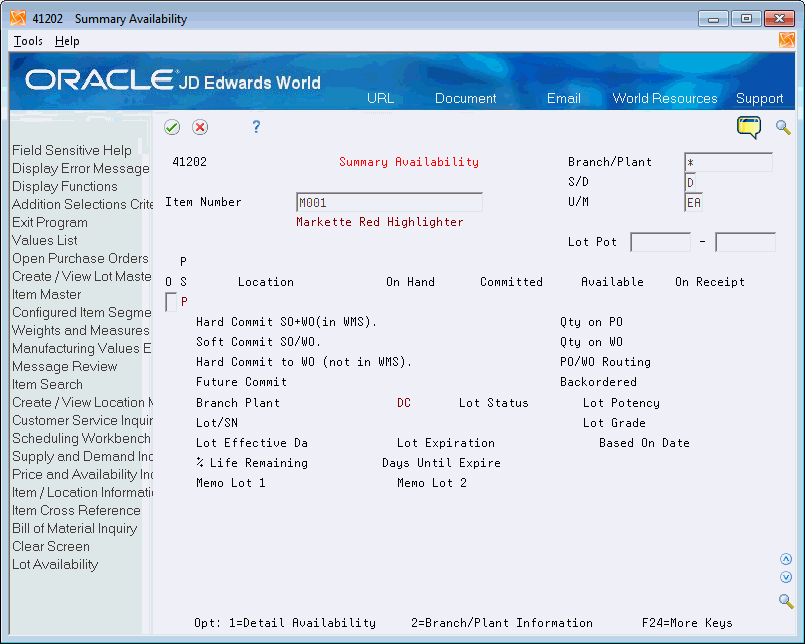
Task: Open the Tools menu
Action: point(28,41)
